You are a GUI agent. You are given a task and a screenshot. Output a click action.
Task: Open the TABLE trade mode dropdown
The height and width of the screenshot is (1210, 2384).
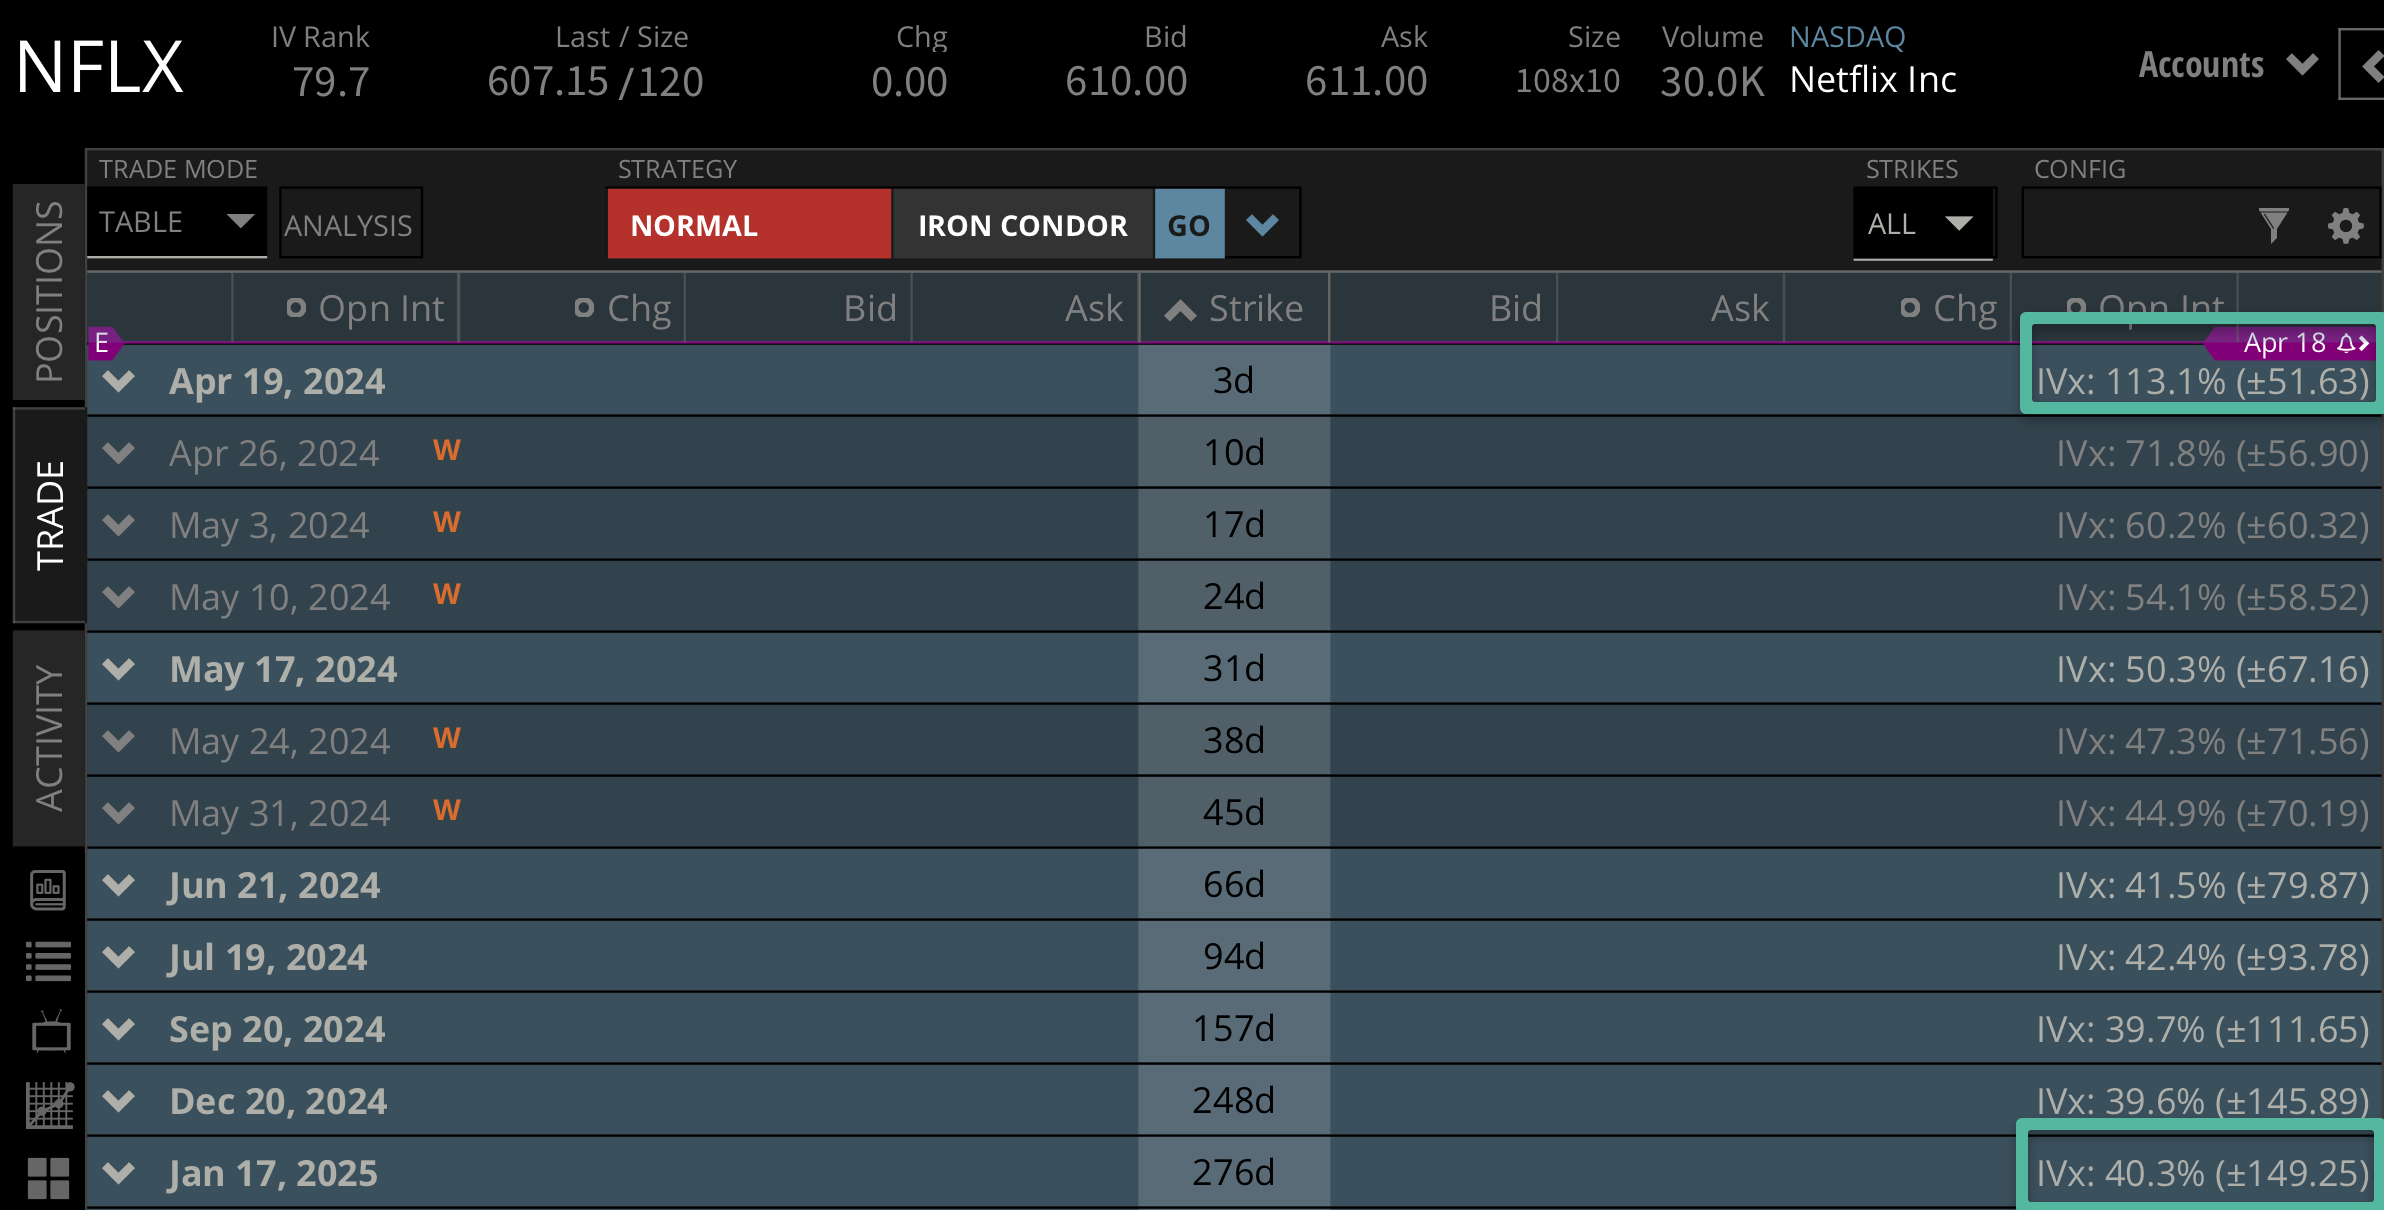point(177,222)
